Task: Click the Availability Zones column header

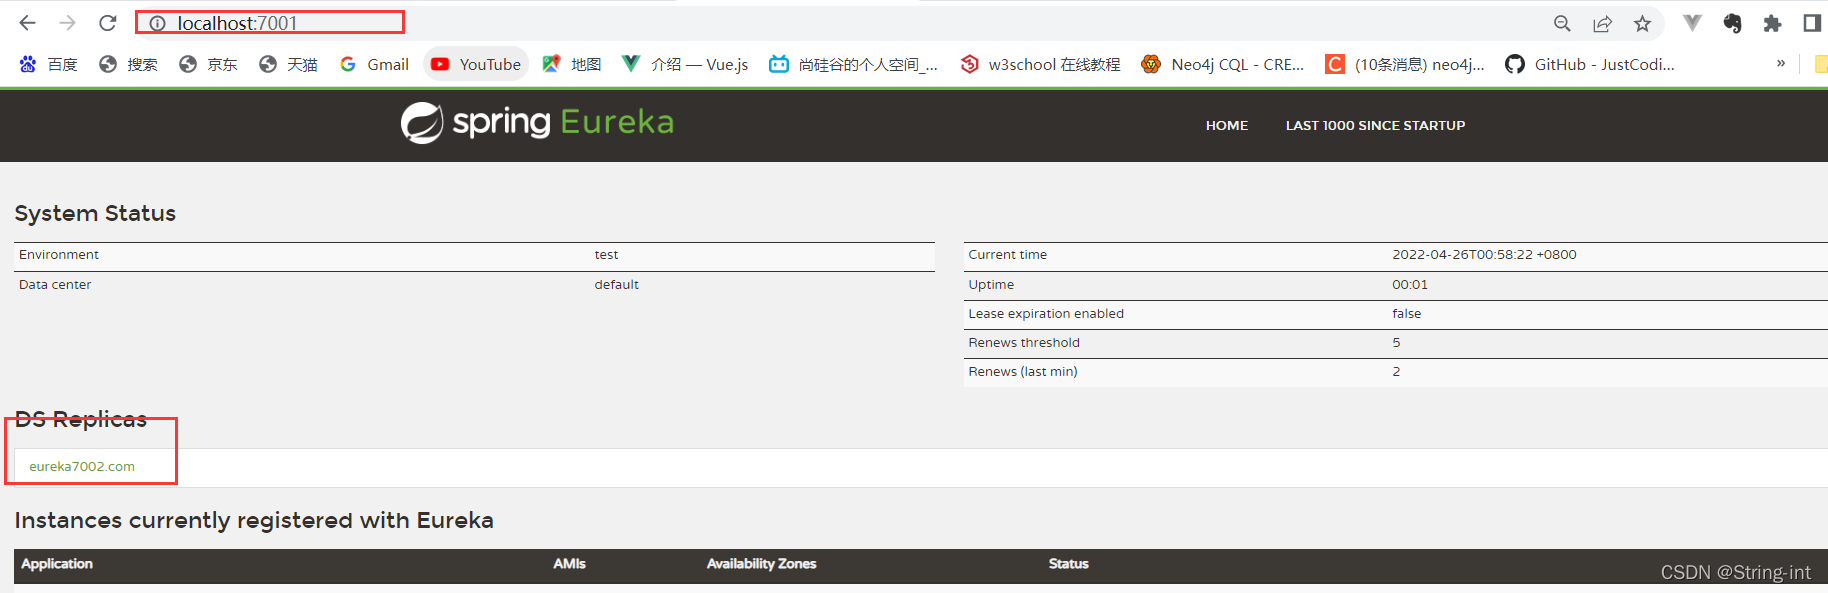Action: point(762,564)
